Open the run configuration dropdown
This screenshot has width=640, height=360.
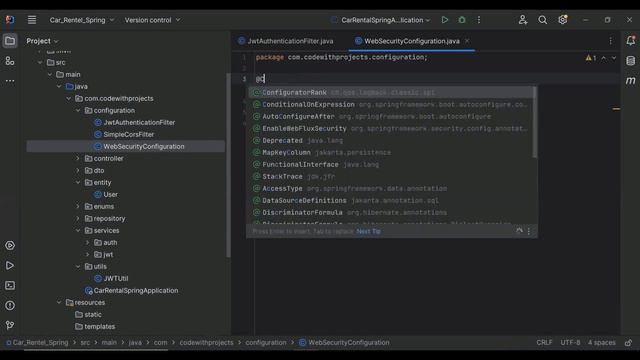(x=381, y=20)
